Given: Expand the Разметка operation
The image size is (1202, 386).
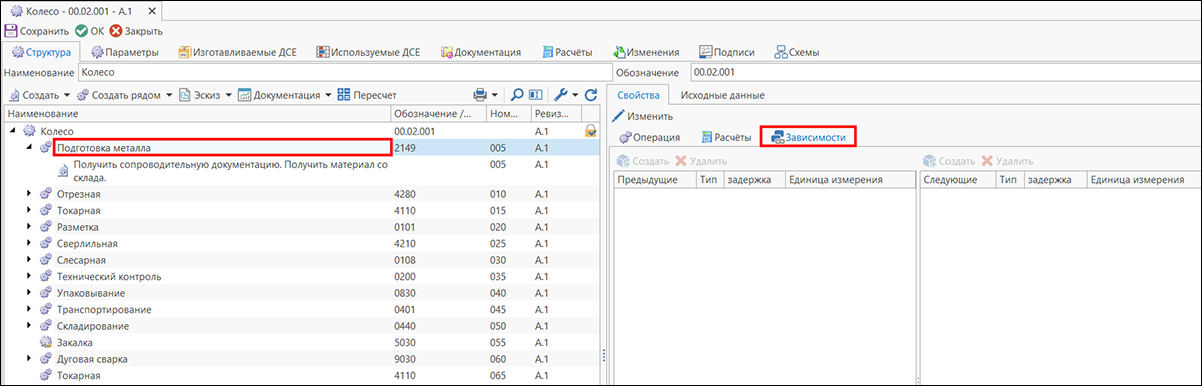Looking at the screenshot, I should pos(29,227).
